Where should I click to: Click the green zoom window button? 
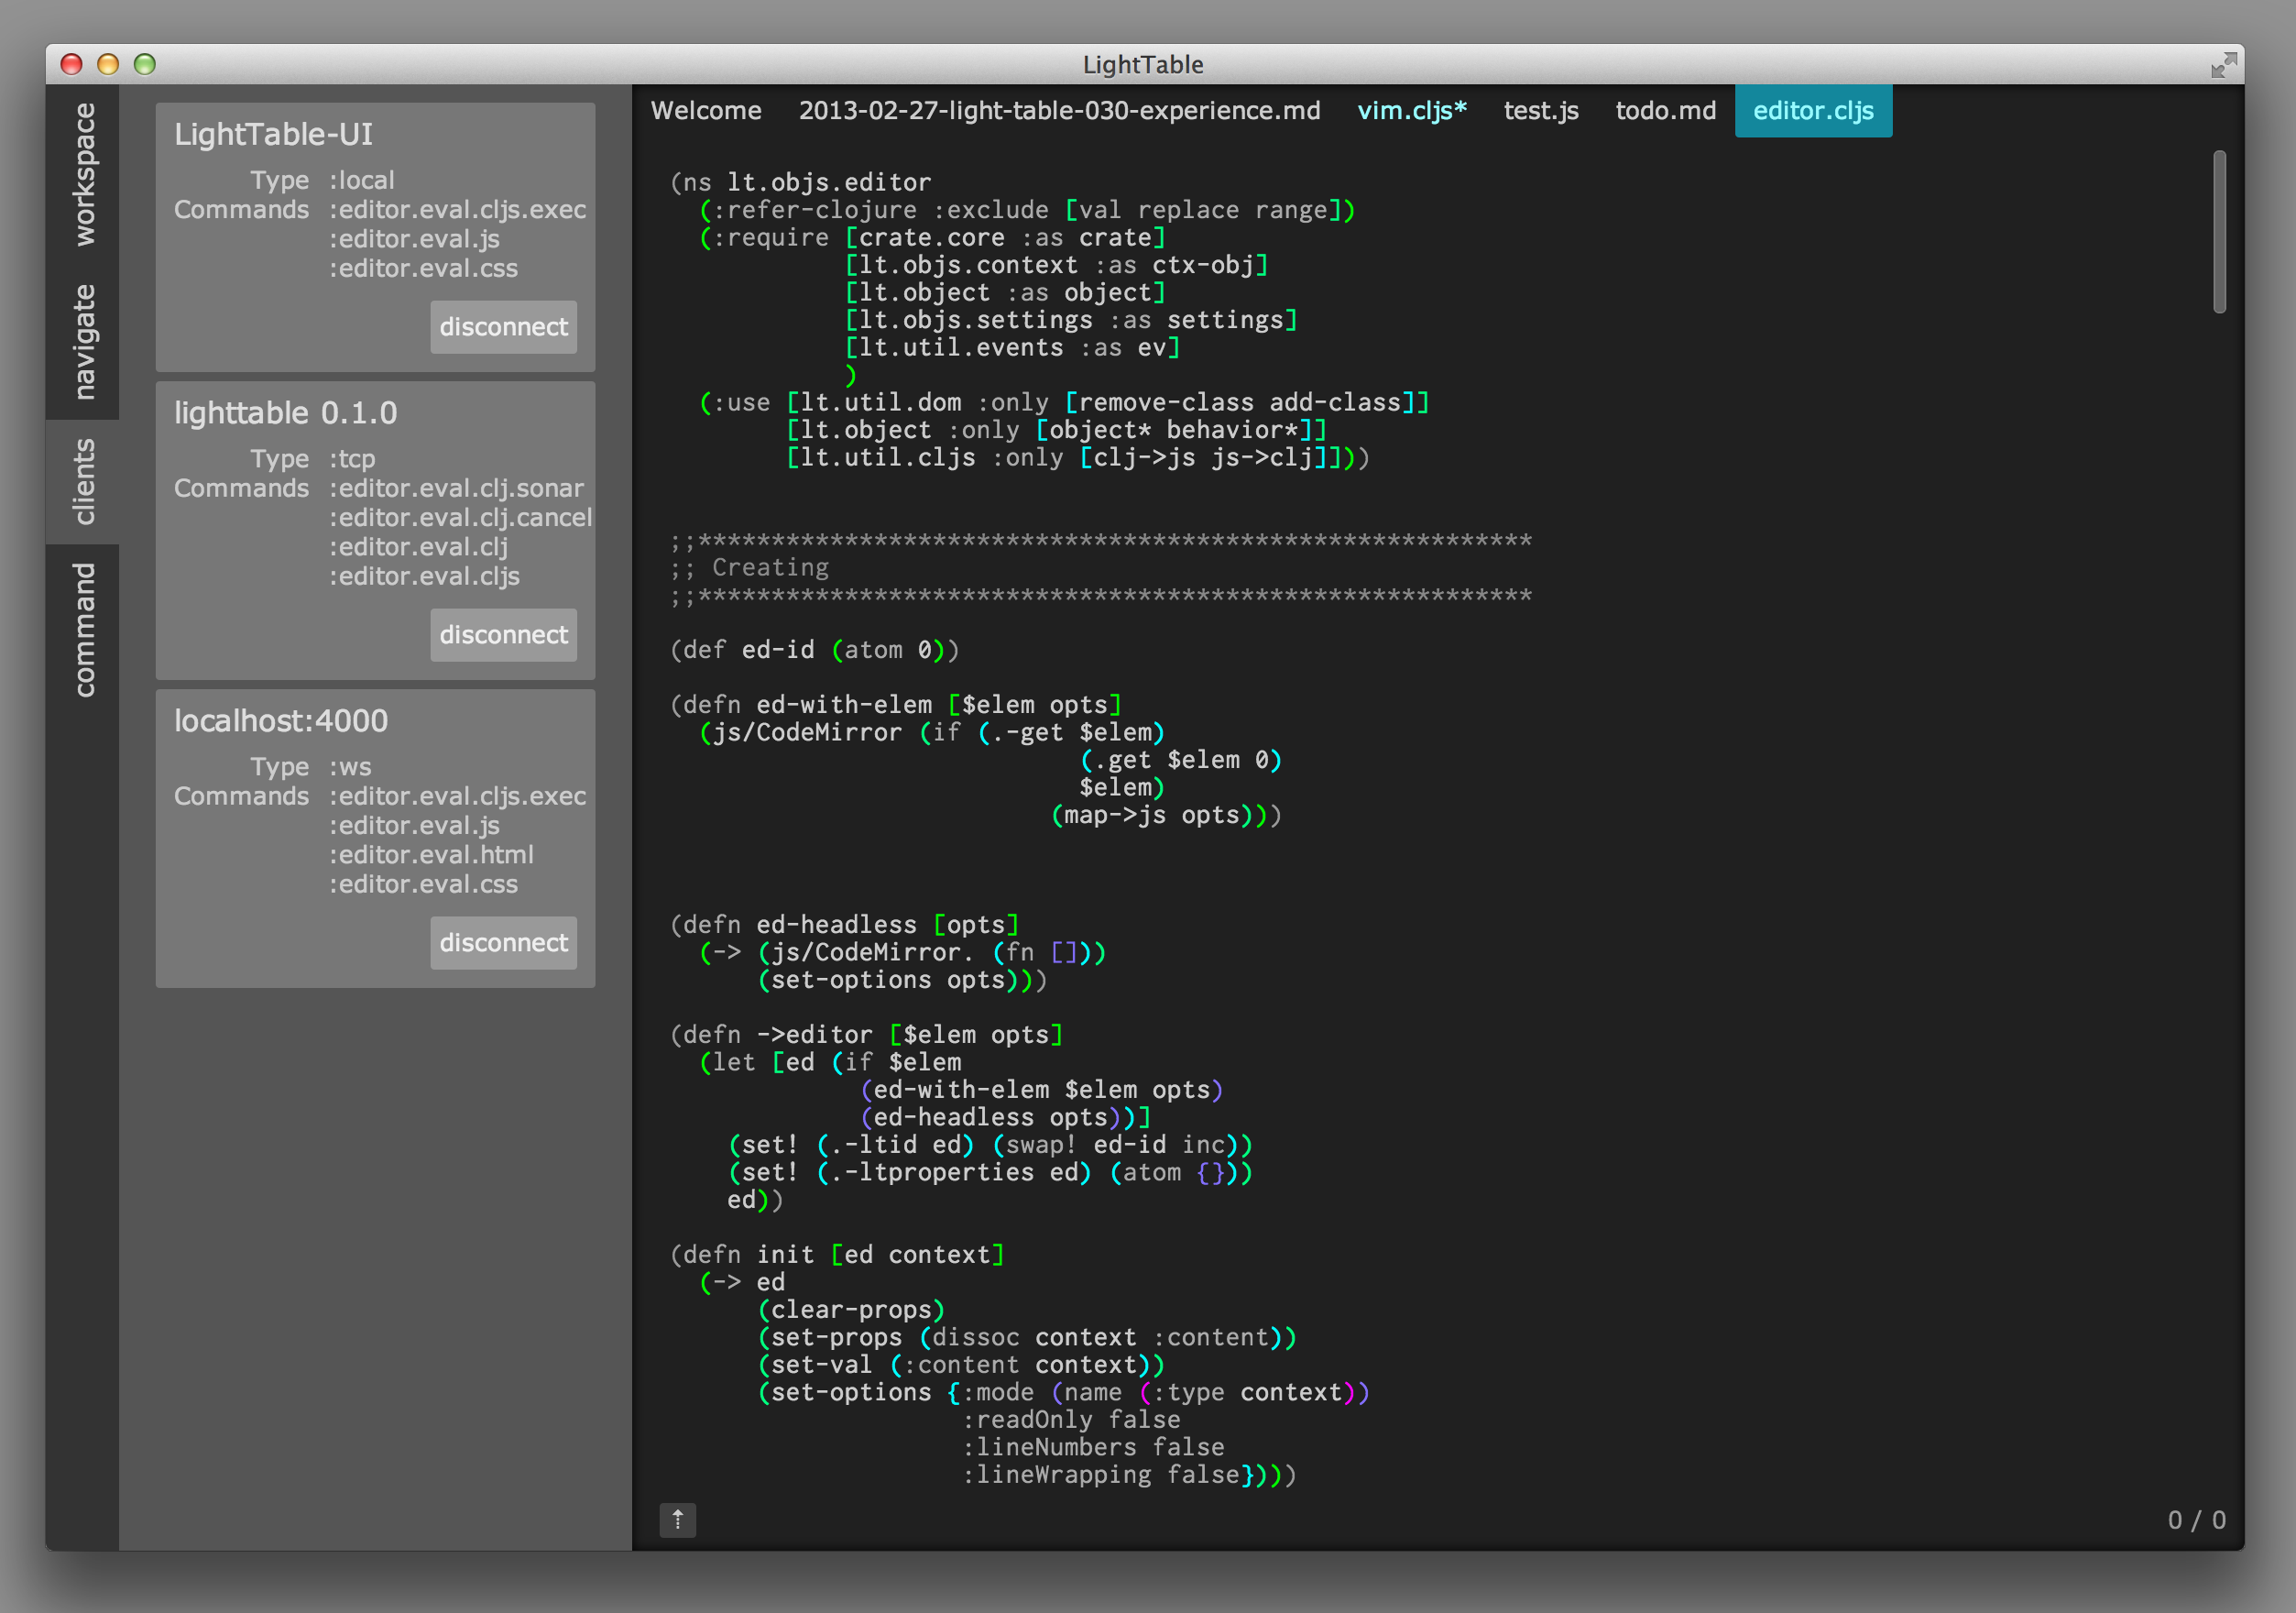pyautogui.click(x=145, y=65)
